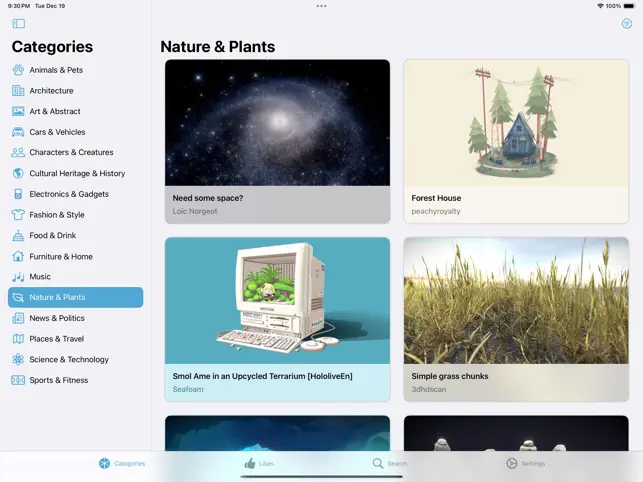Click the leaf icon for Nature & Plants
643x482 pixels.
coord(18,297)
